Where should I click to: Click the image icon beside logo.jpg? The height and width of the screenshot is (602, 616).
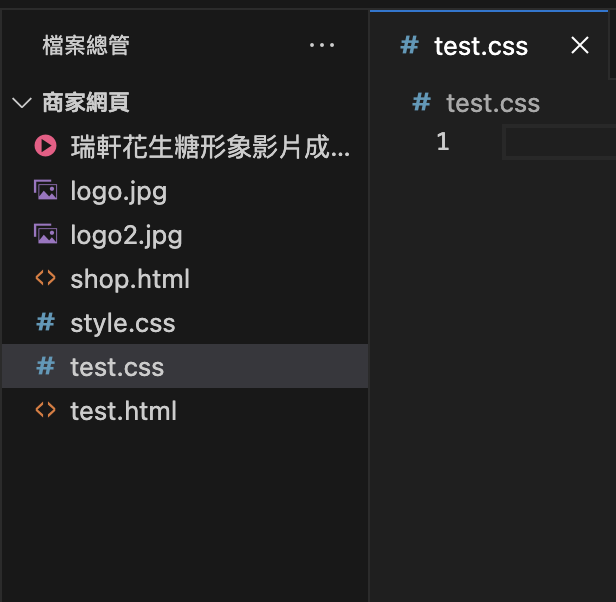[x=45, y=190]
